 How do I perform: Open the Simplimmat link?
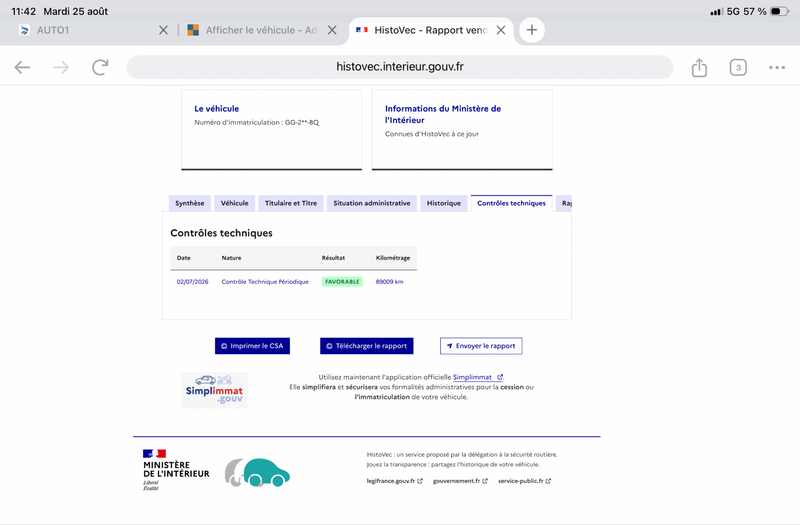tap(478, 377)
